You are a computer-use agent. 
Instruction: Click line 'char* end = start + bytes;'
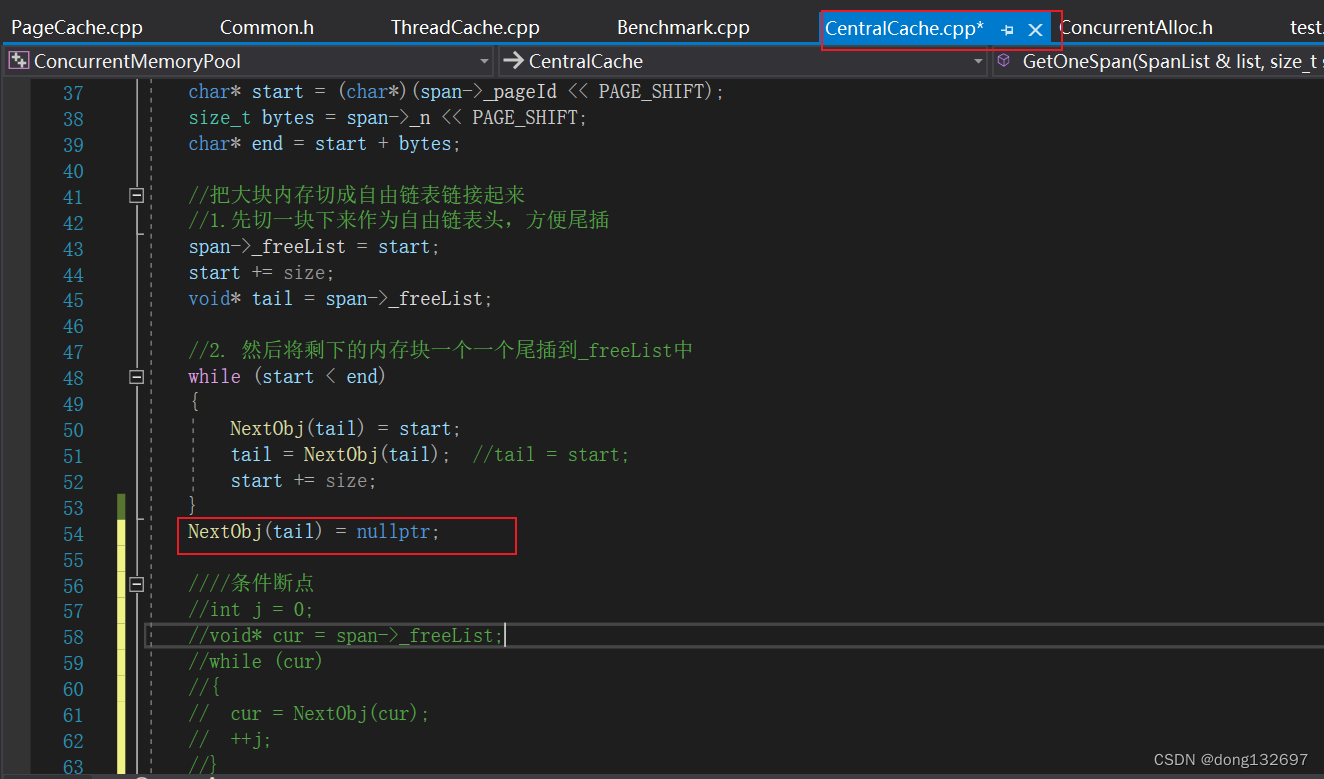324,144
